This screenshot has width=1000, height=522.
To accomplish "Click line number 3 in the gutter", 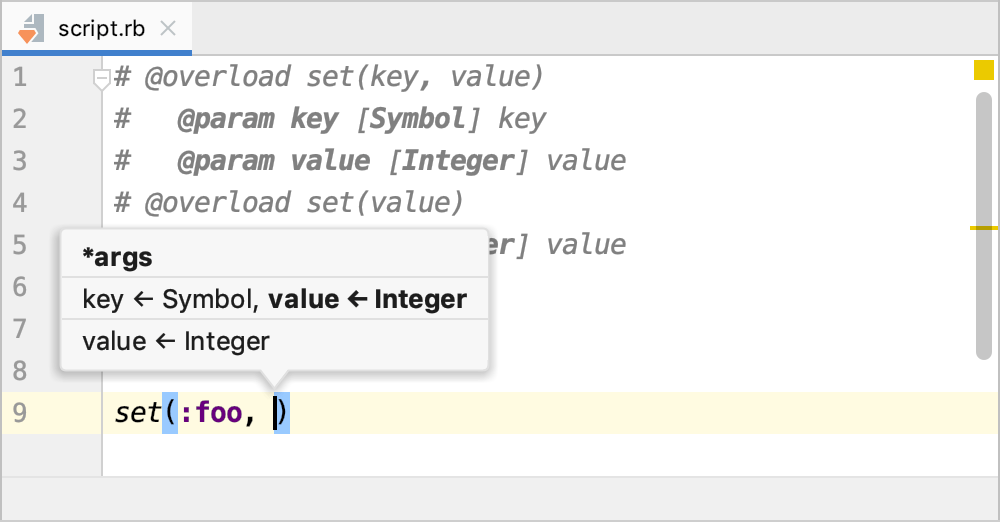I will (20, 161).
